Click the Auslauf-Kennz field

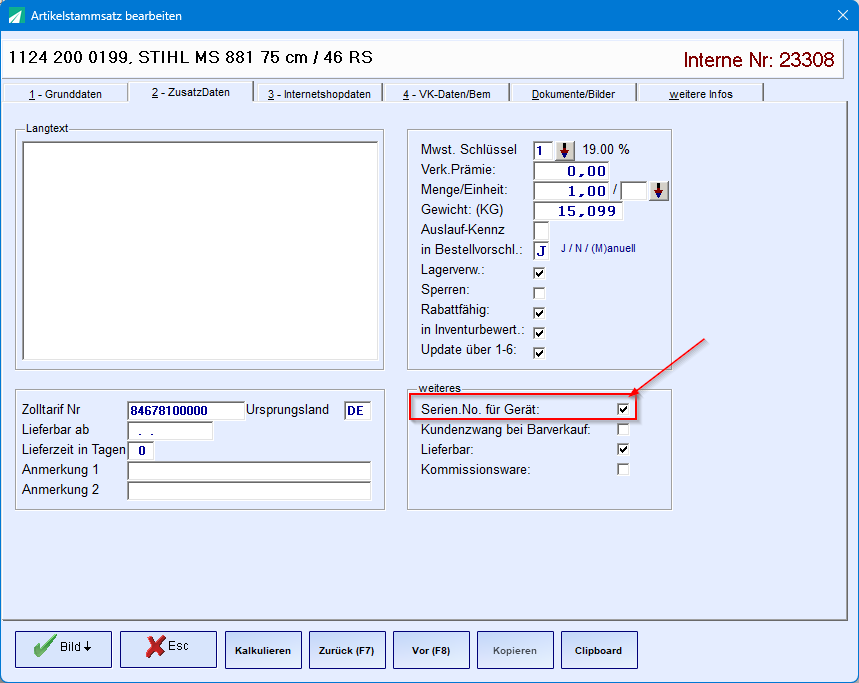coord(541,231)
